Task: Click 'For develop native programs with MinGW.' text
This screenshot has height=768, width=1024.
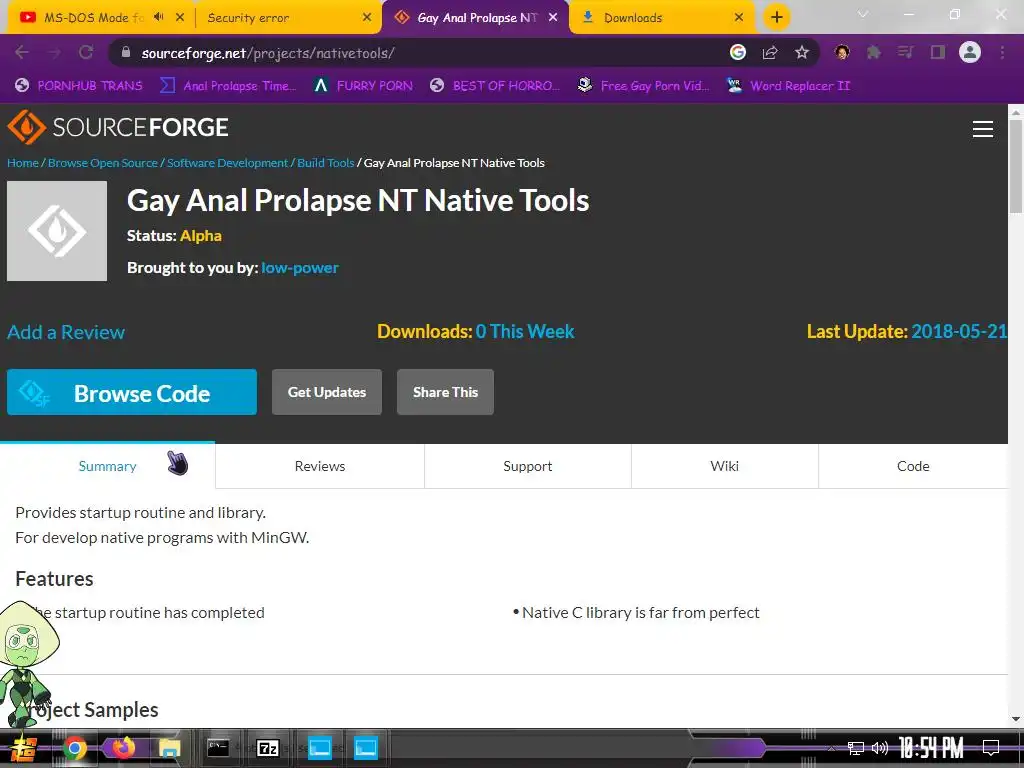Action: point(162,537)
